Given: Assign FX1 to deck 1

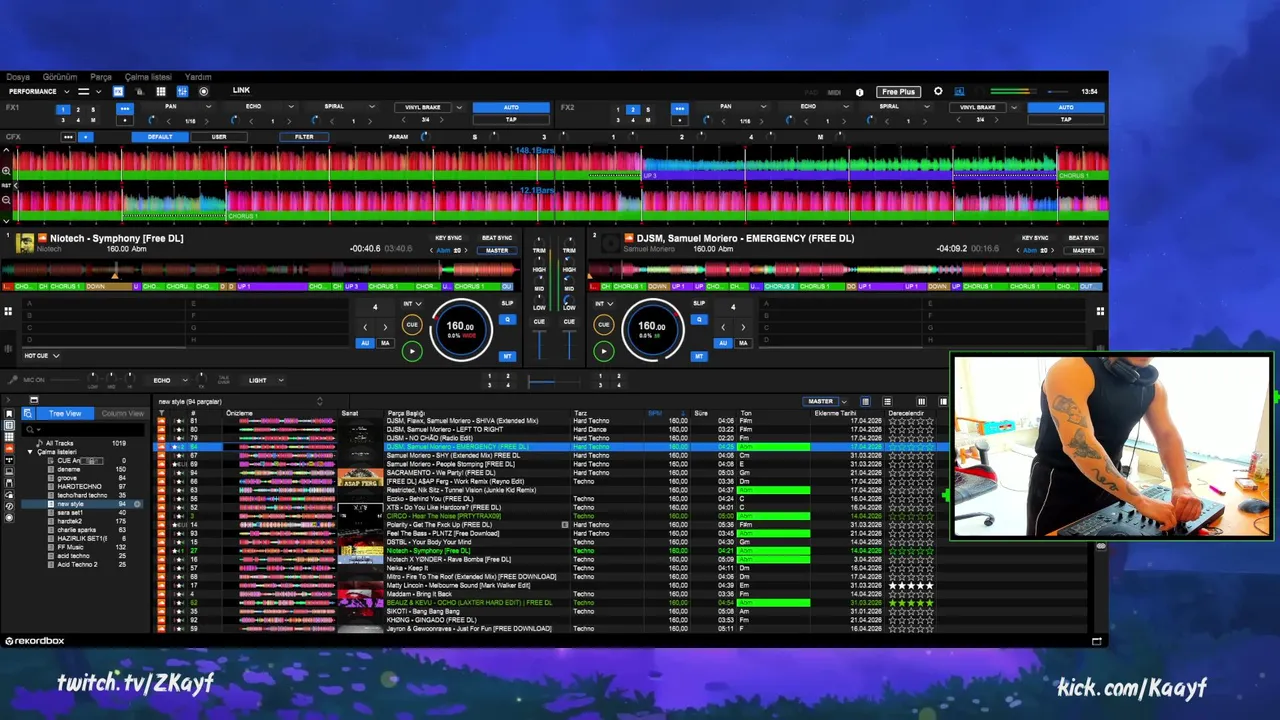Looking at the screenshot, I should tap(63, 110).
